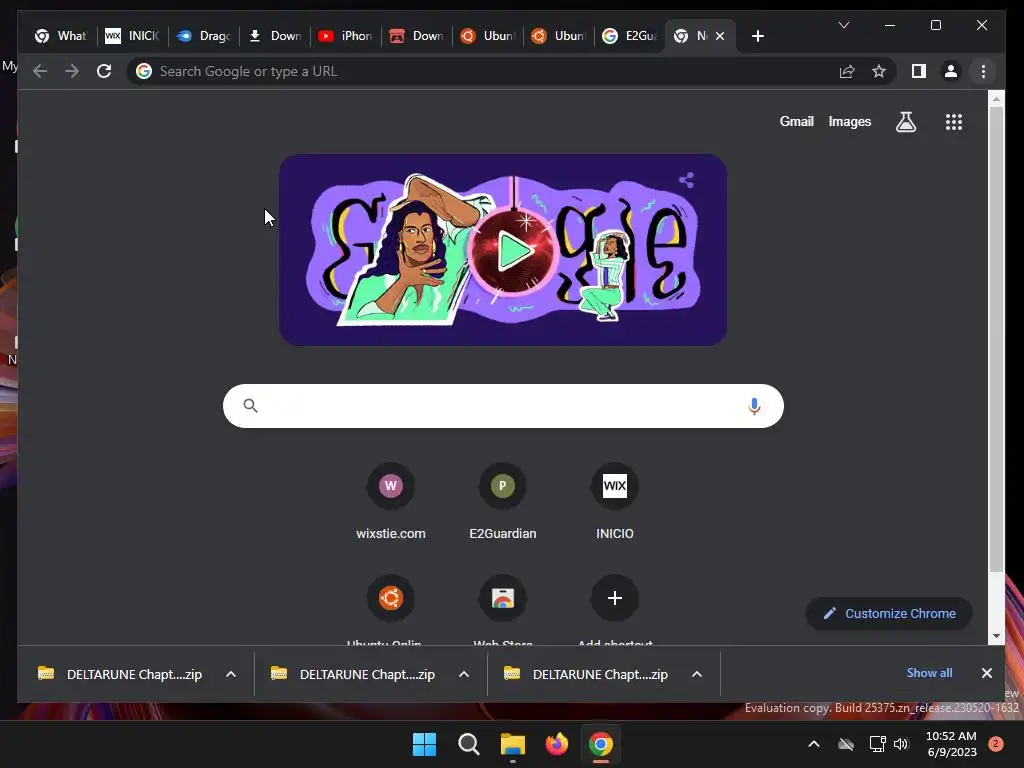Open the tab search dropdown
This screenshot has height=768, width=1024.
[x=844, y=25]
